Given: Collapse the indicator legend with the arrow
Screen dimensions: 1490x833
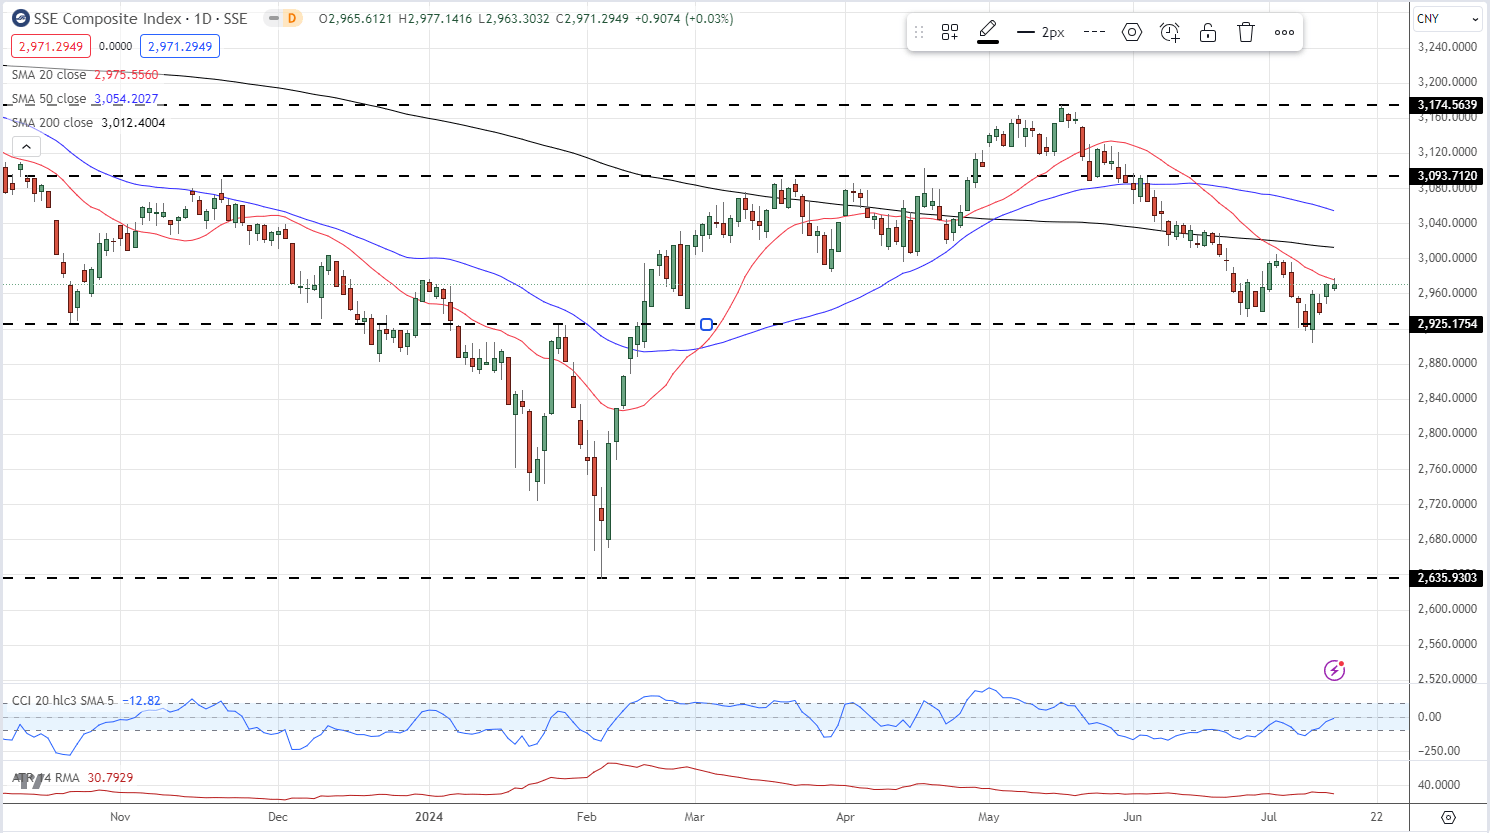Looking at the screenshot, I should click(26, 147).
